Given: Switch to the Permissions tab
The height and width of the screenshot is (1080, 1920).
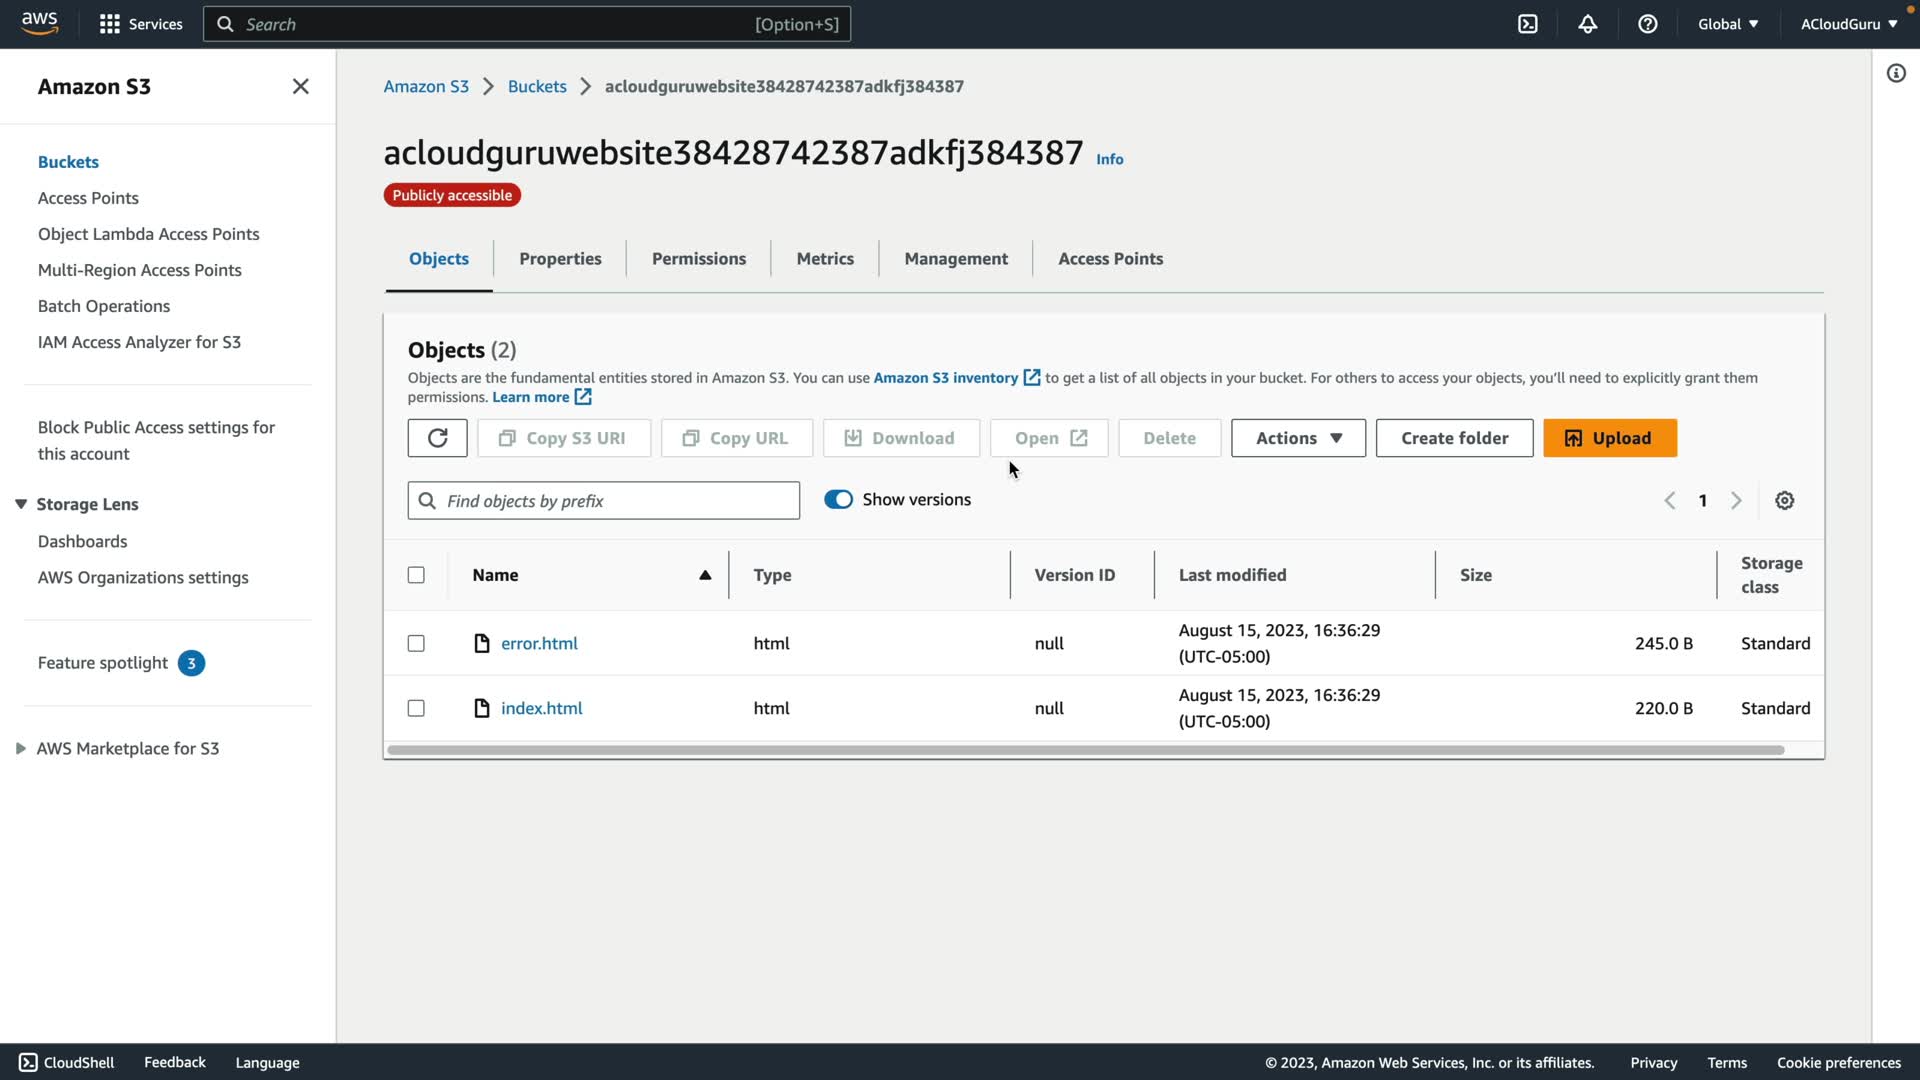Looking at the screenshot, I should point(698,258).
